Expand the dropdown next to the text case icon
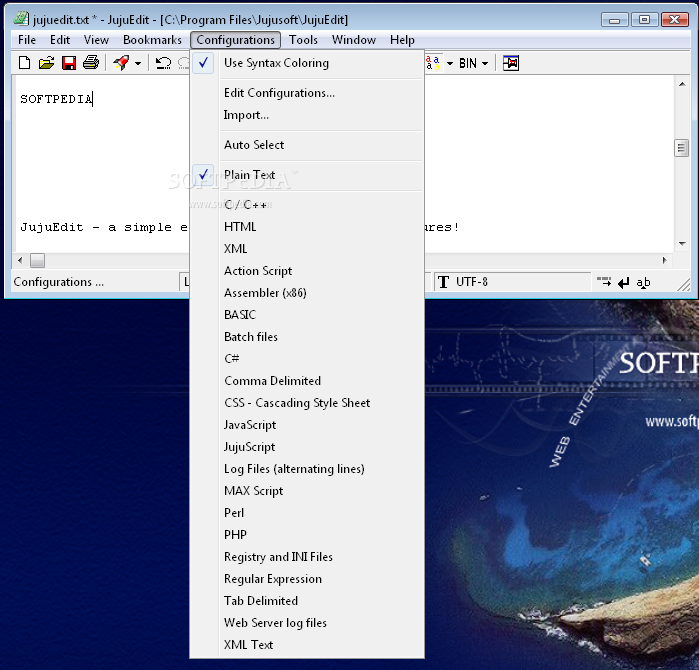The width and height of the screenshot is (699, 670). 450,63
